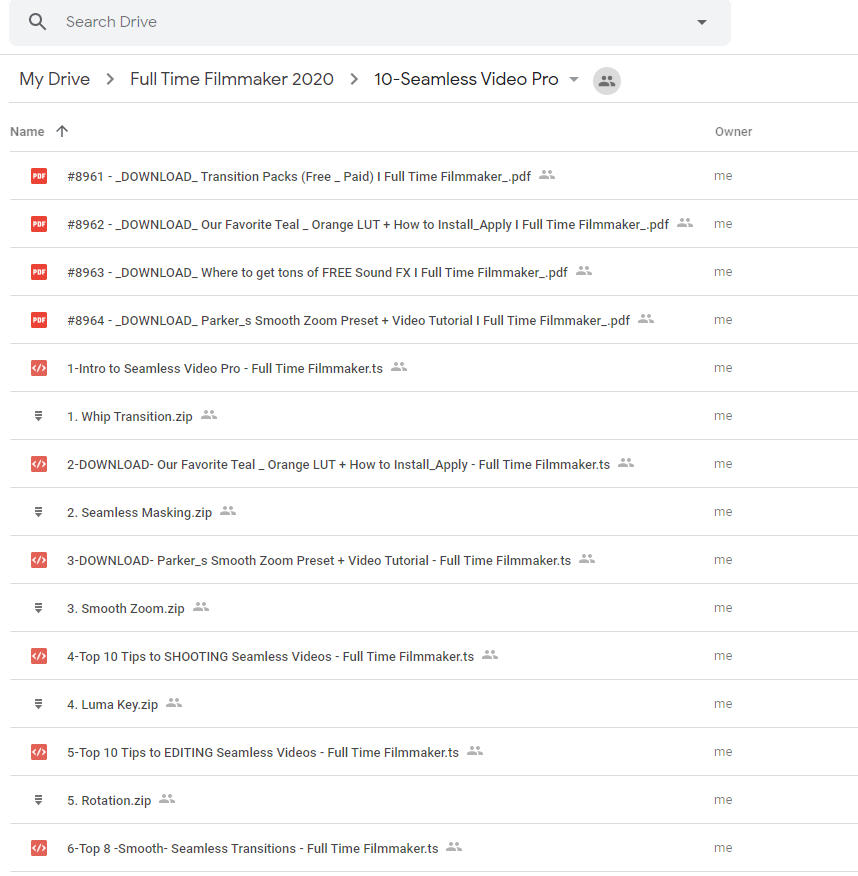858x876 pixels.
Task: Click owner 'me' in #8961 Transition Packs row
Action: pos(723,176)
